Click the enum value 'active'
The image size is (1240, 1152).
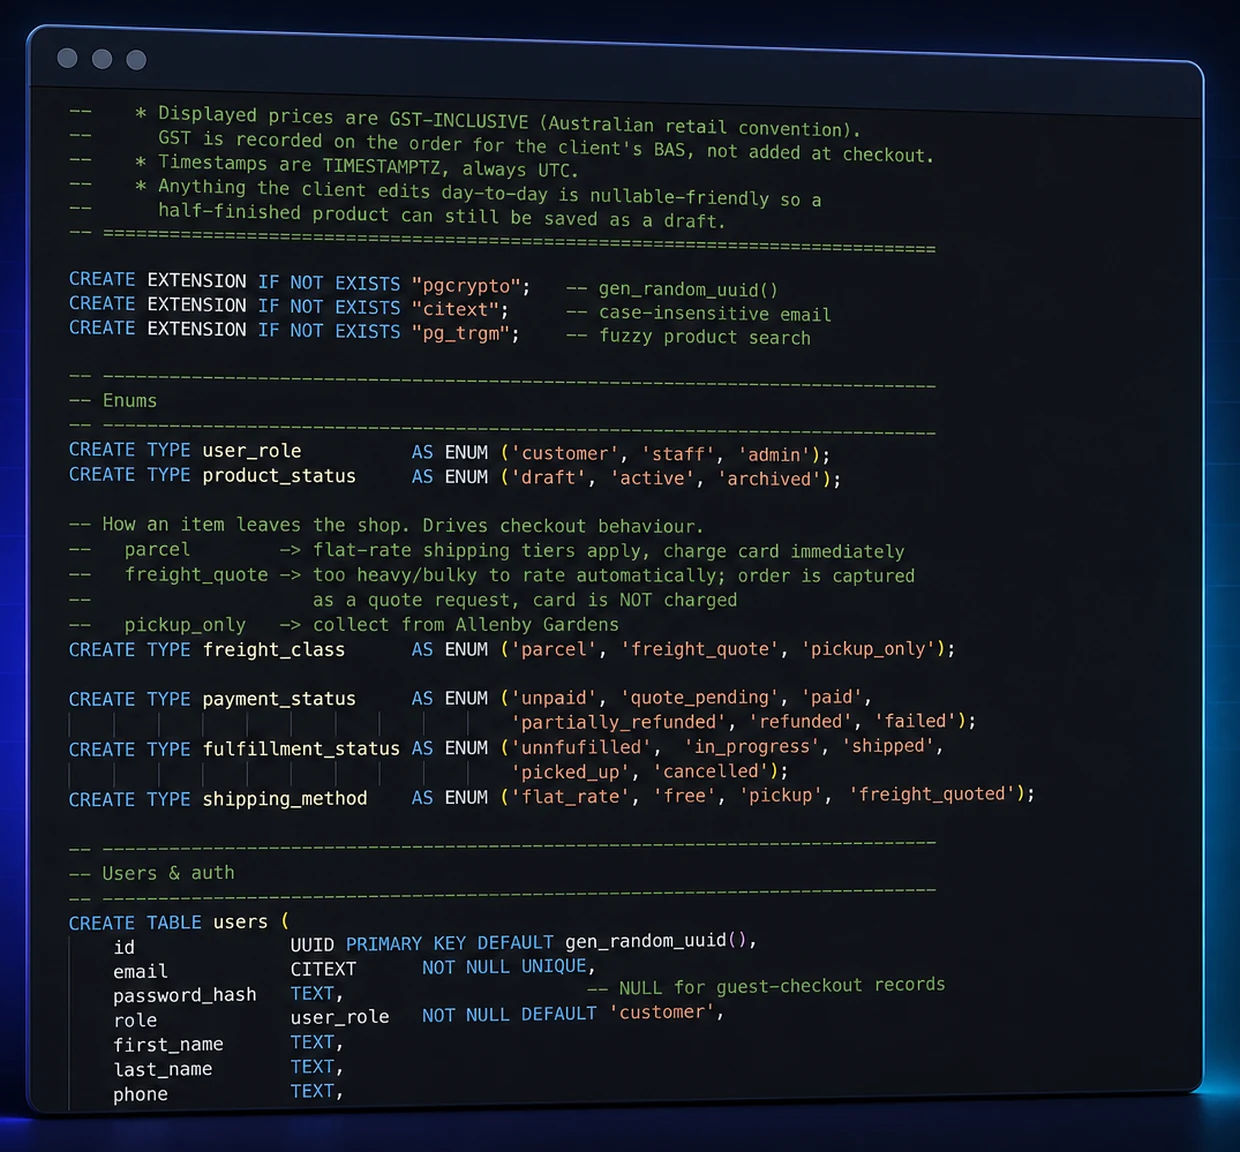[653, 479]
